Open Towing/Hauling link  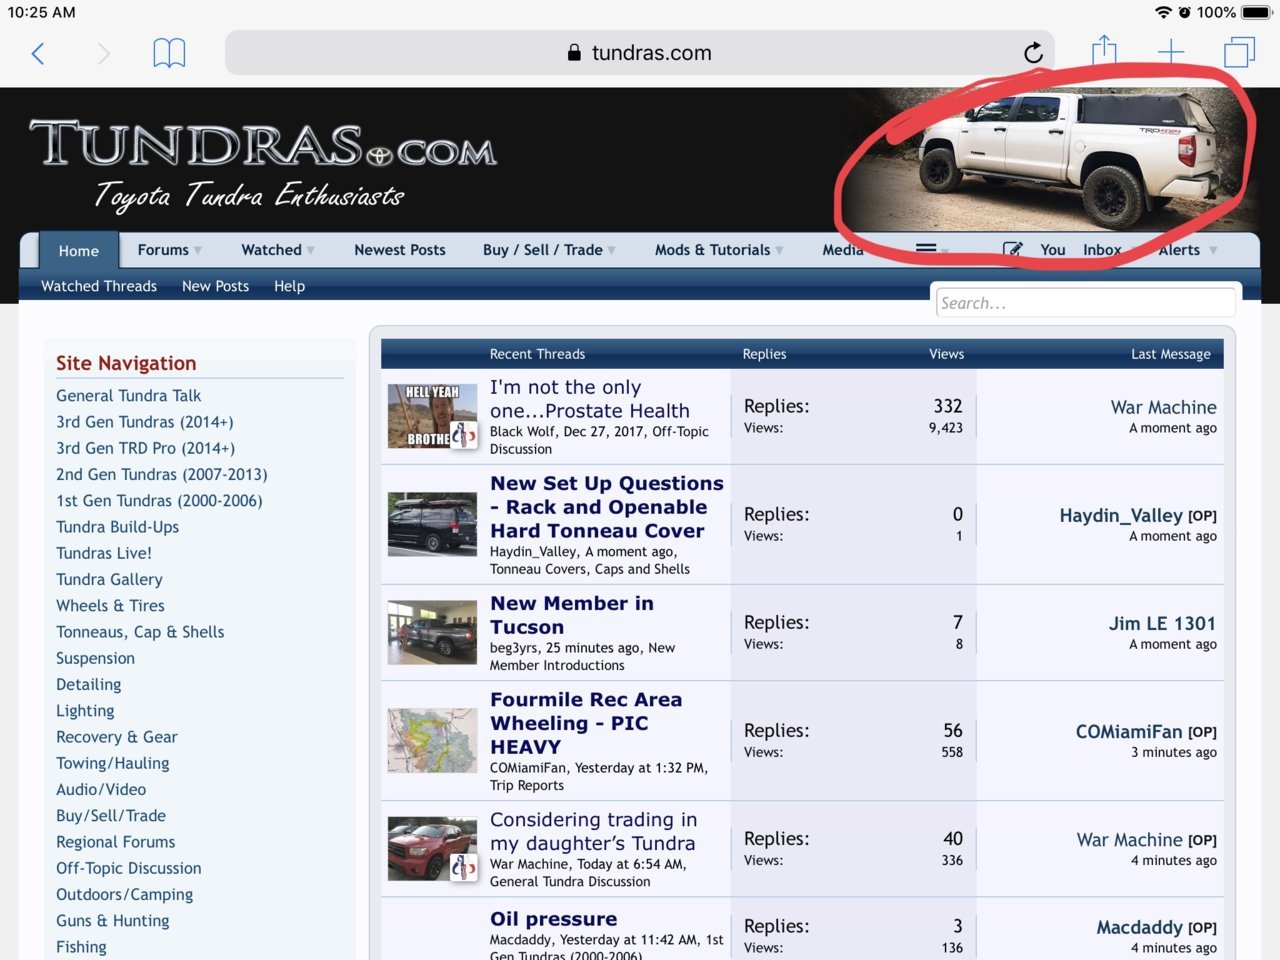(112, 763)
